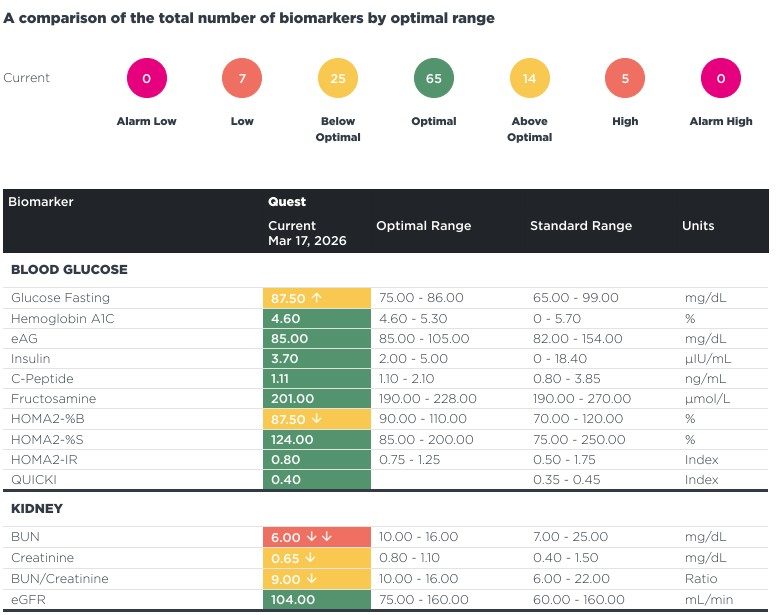Click the Hemoglobin A1C value 4.60
The image size is (781, 615).
click(x=285, y=319)
